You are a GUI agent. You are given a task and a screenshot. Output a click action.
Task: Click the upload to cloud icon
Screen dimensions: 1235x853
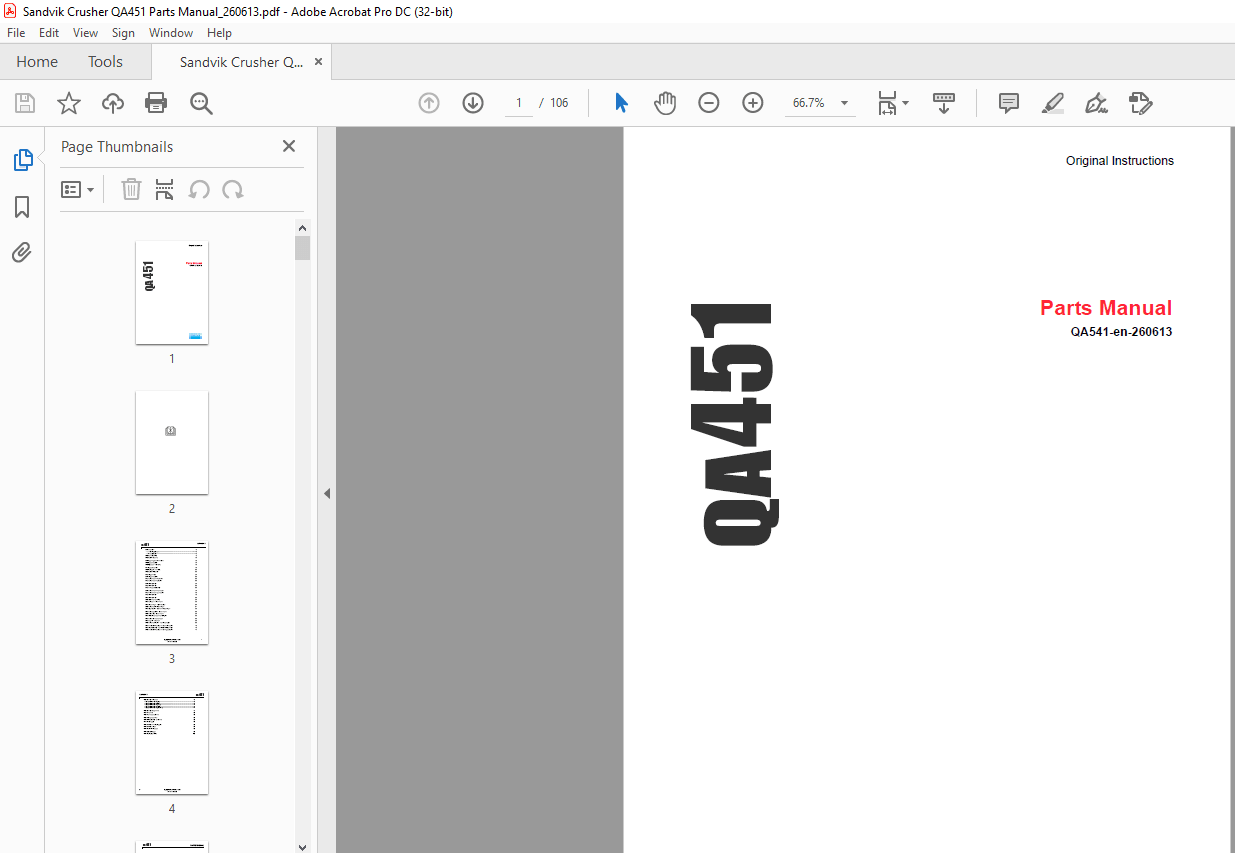[113, 103]
